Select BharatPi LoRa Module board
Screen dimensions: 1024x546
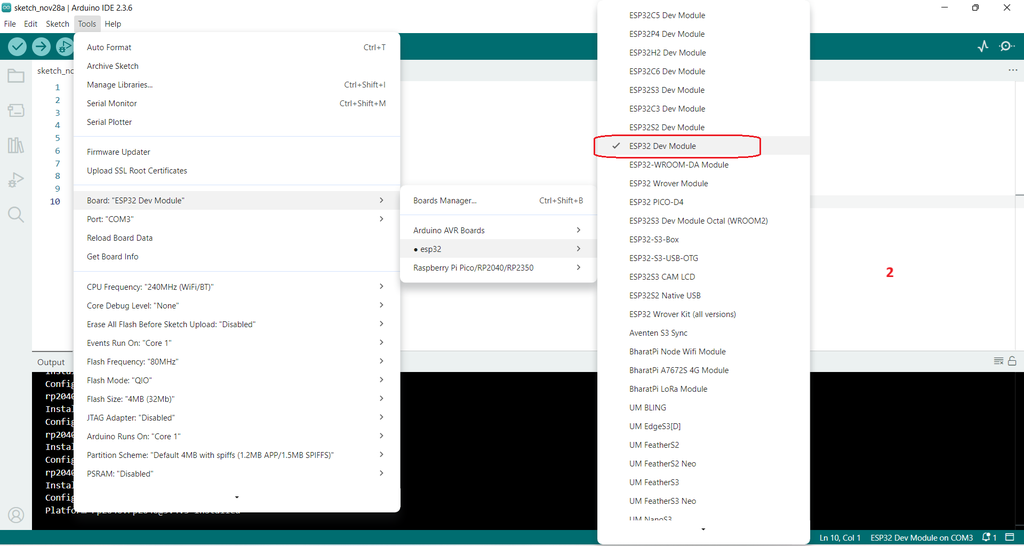(x=703, y=389)
